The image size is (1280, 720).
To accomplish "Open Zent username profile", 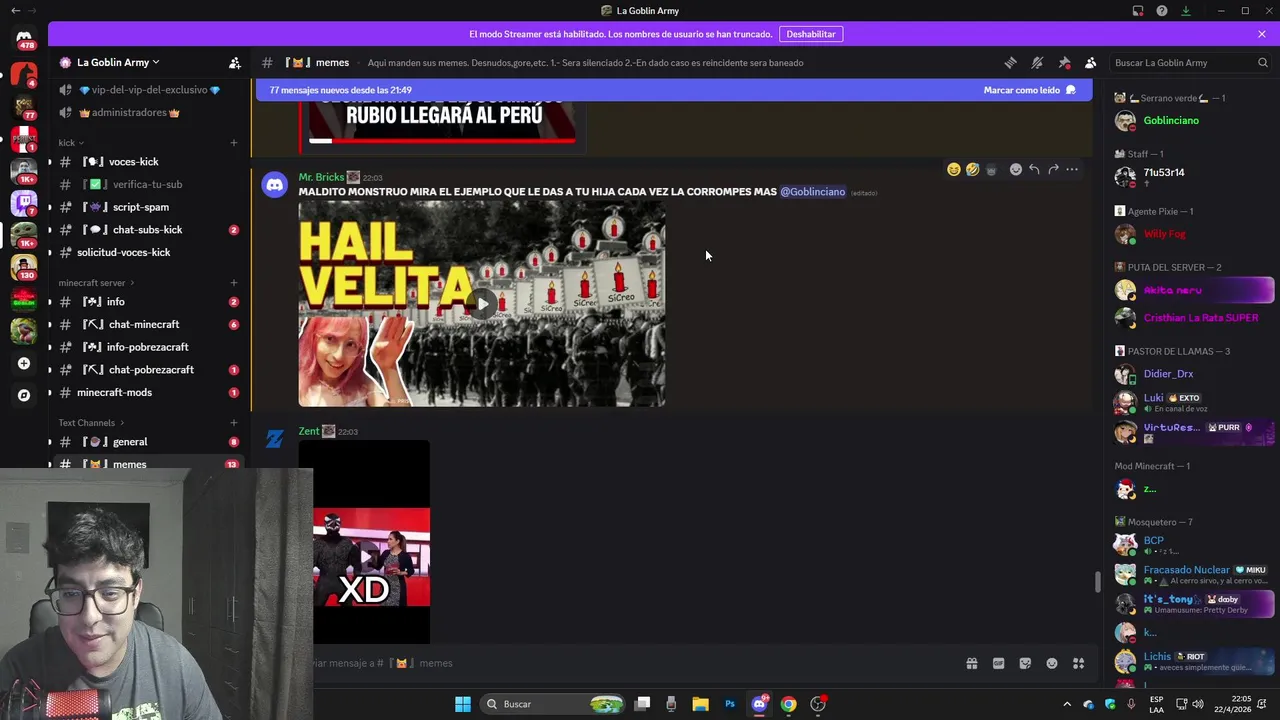I will 308,431.
